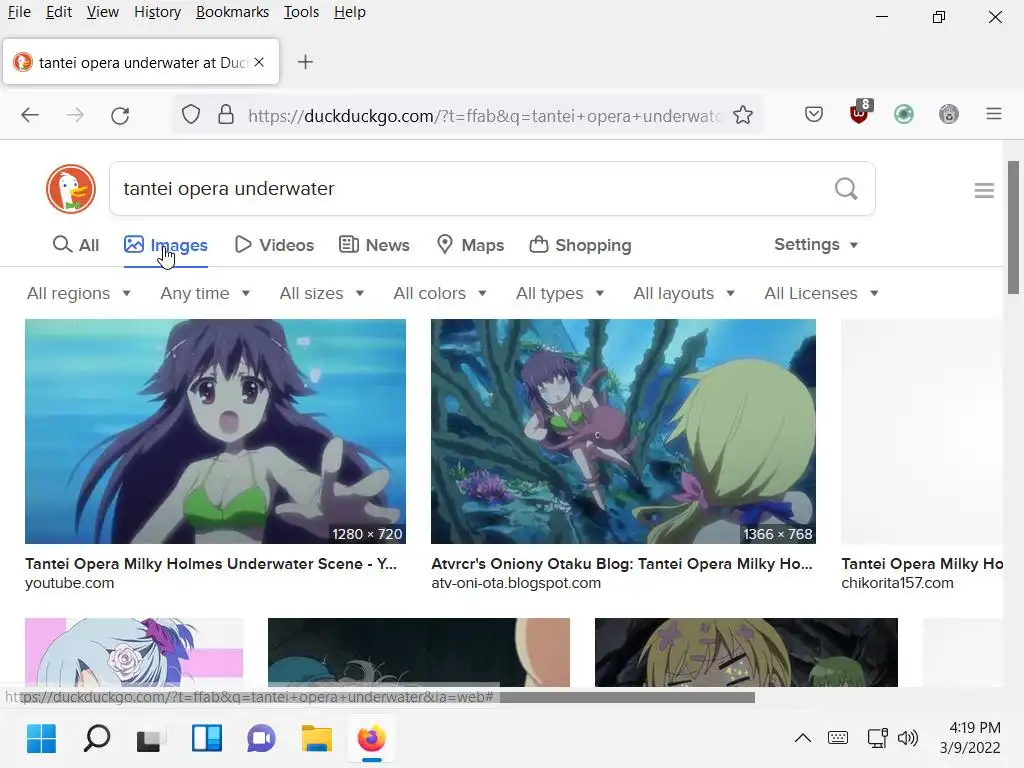Image resolution: width=1024 pixels, height=768 pixels.
Task: Switch to the Shopping tab
Action: (x=580, y=245)
